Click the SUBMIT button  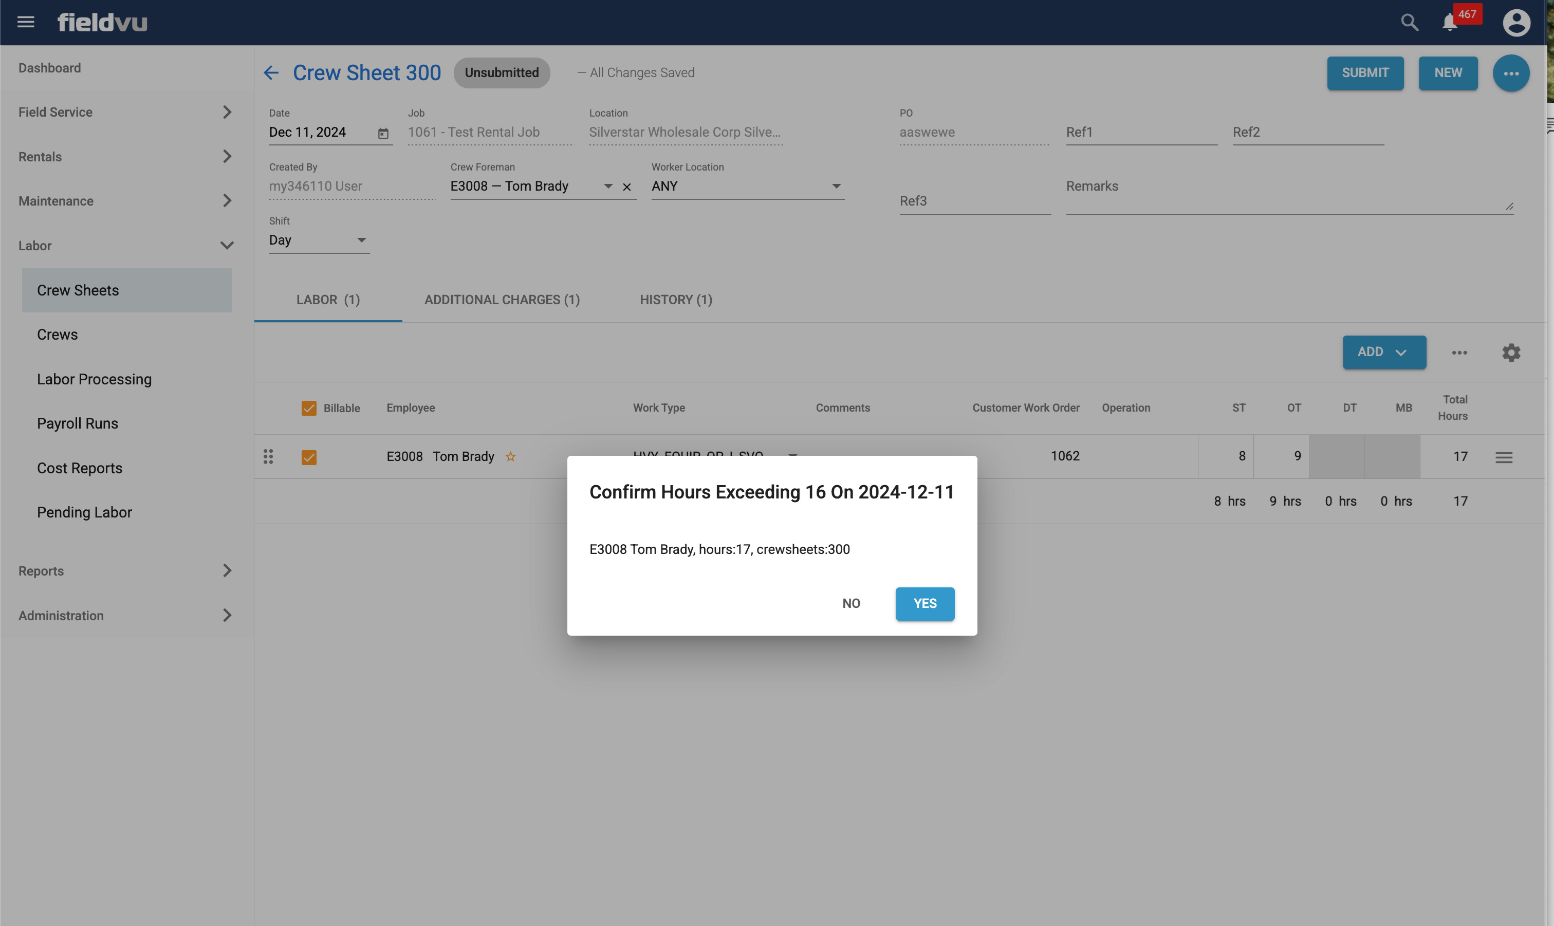1365,73
